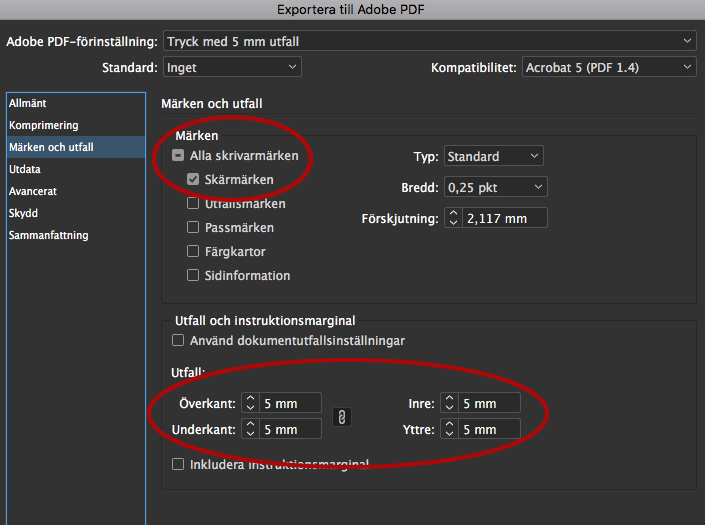Check Inkludera instruktionsmarginal checkbox

point(178,464)
